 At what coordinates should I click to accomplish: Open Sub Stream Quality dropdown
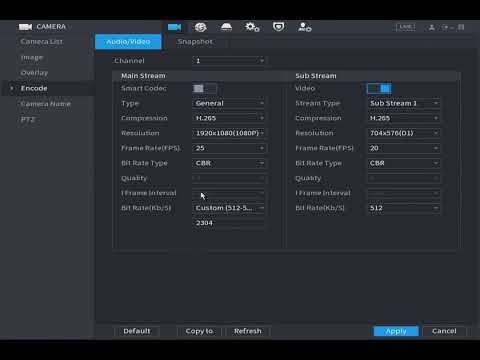404,178
